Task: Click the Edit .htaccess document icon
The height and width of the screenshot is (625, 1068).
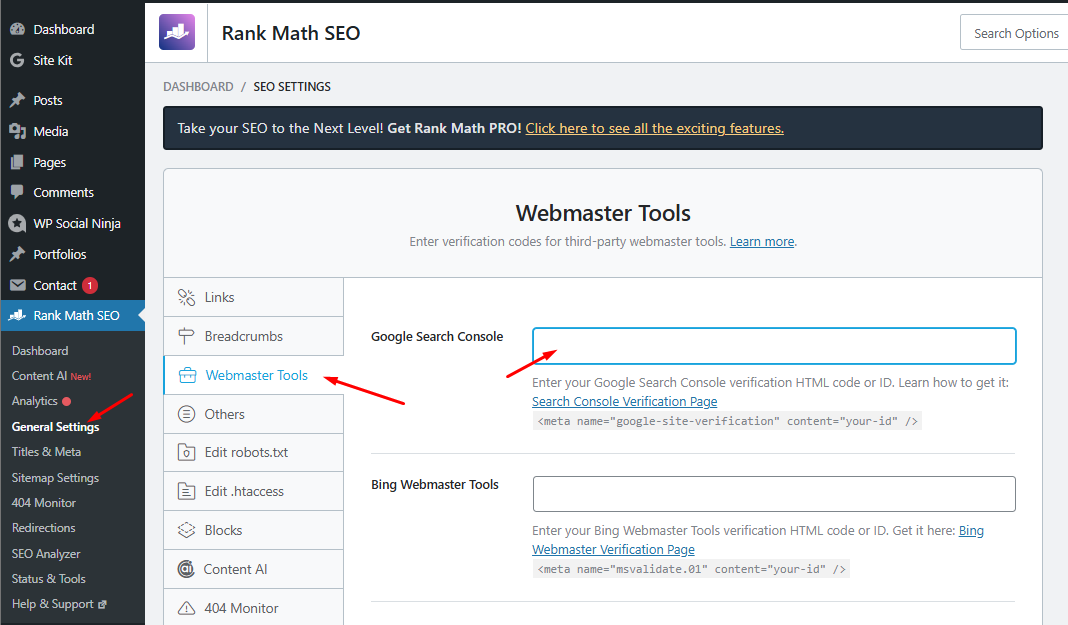Action: coord(187,491)
